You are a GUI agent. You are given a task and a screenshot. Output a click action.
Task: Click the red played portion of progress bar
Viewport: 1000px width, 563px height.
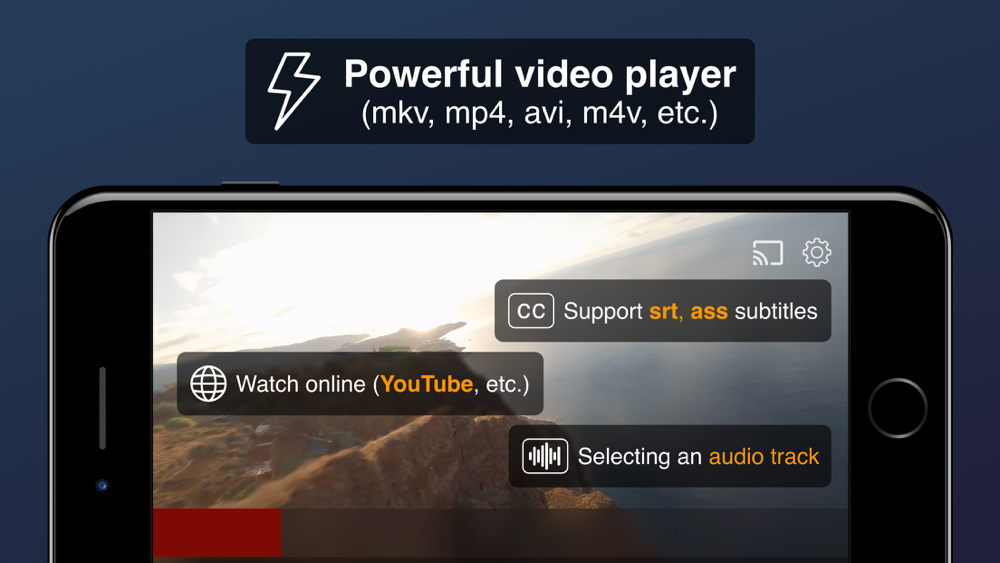tap(217, 532)
